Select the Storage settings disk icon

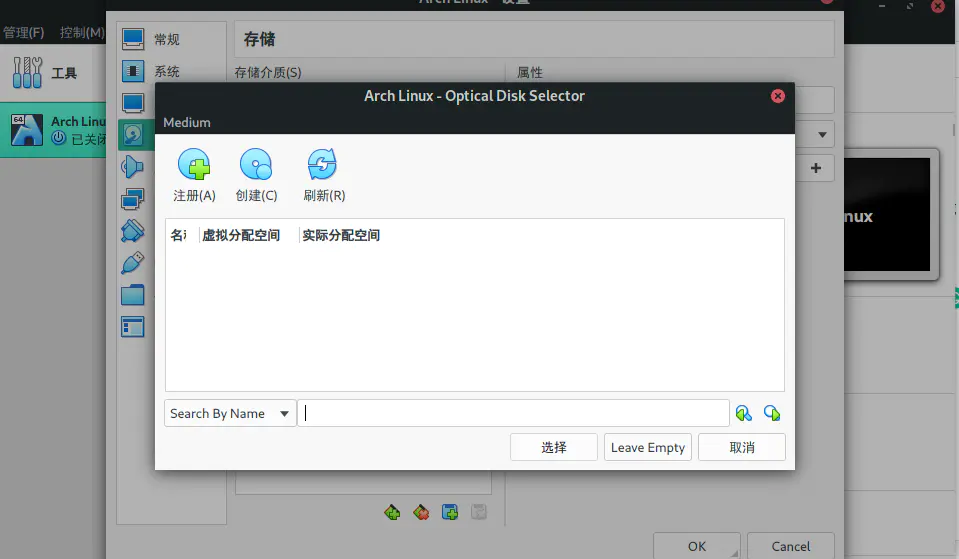click(133, 135)
